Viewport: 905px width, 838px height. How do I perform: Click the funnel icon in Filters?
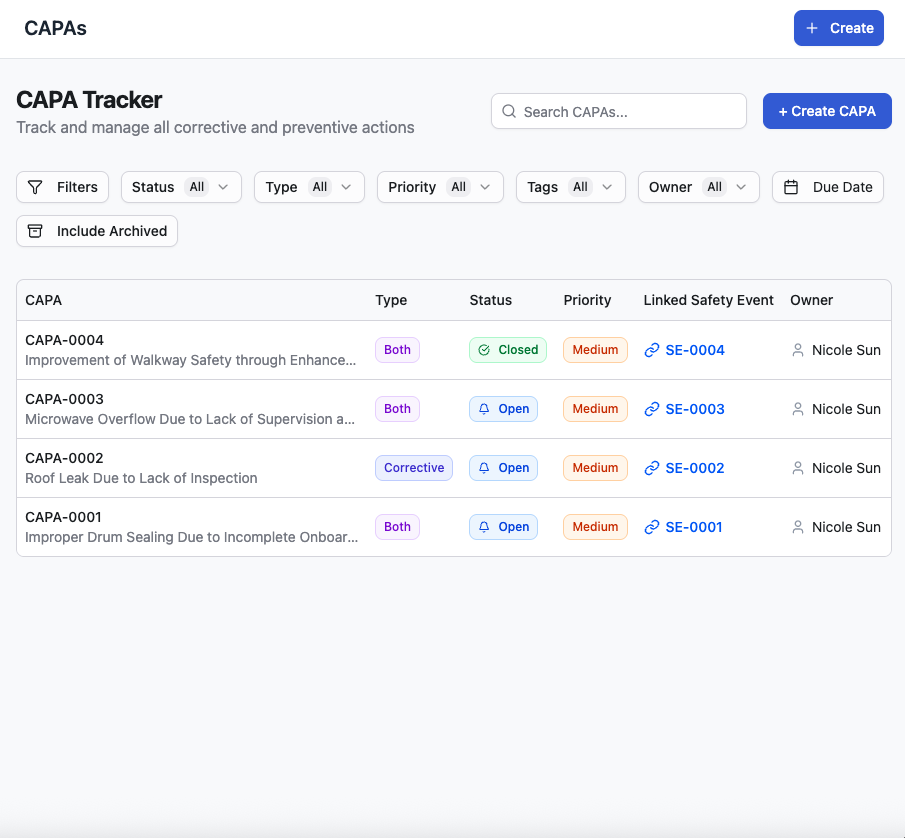pos(35,187)
